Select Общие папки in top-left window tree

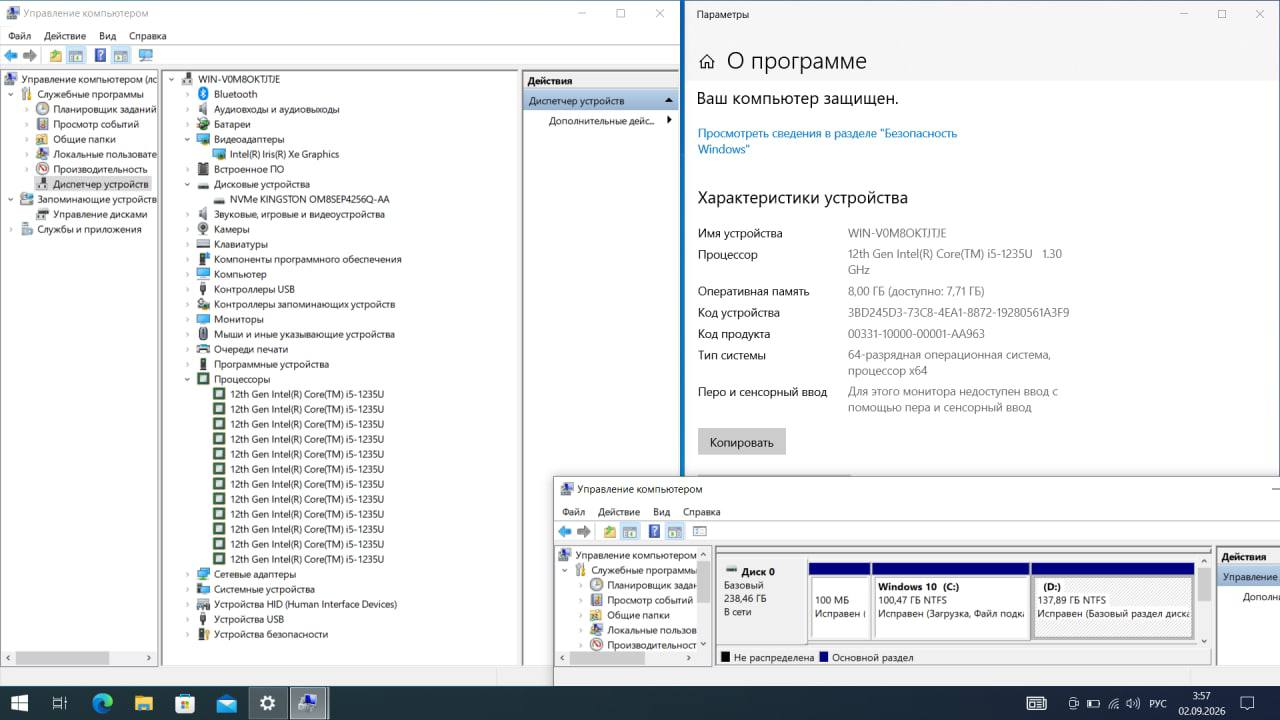click(x=85, y=139)
